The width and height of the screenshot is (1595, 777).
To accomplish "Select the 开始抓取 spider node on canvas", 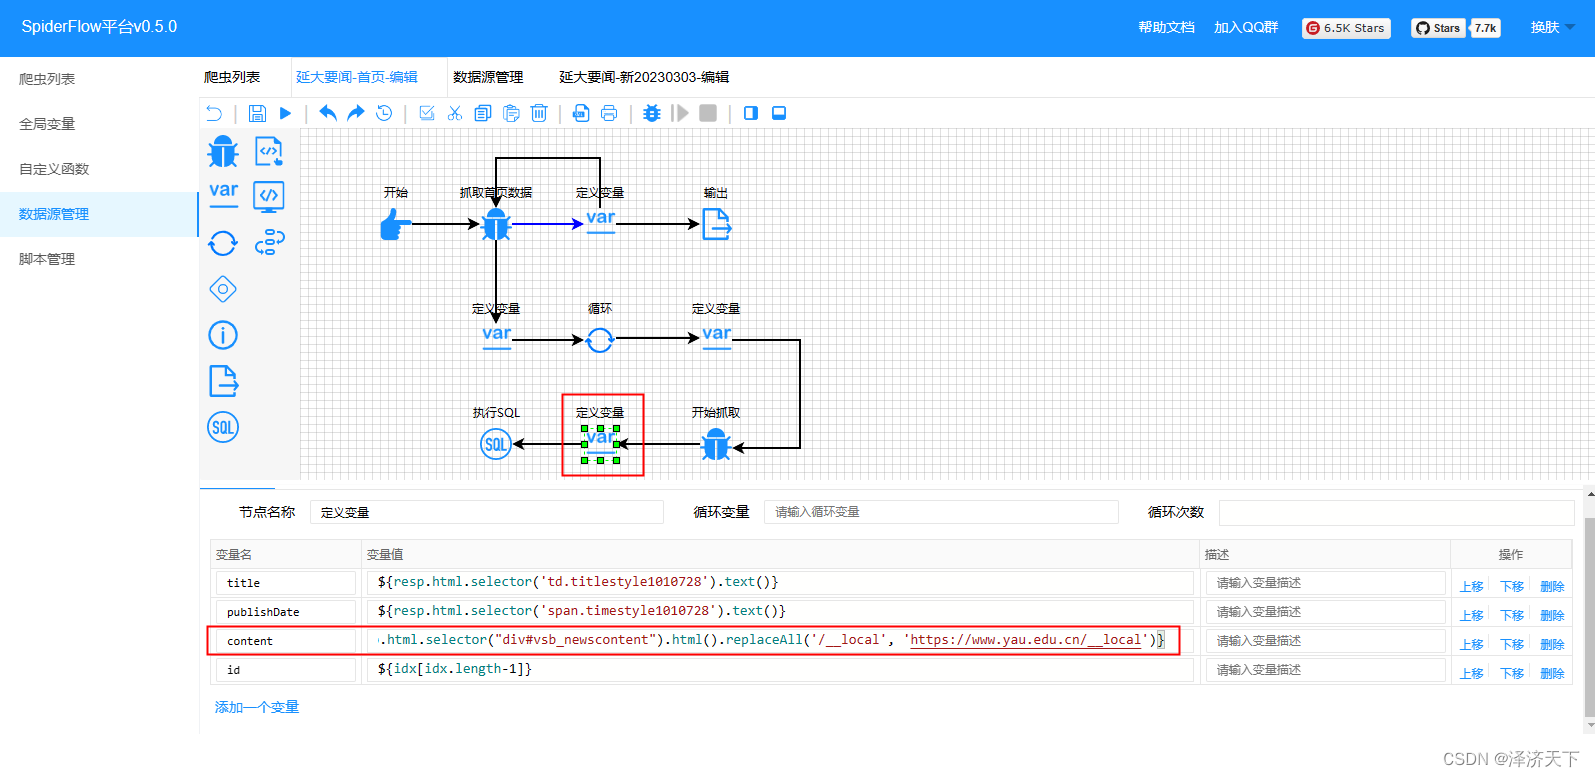I will 716,444.
